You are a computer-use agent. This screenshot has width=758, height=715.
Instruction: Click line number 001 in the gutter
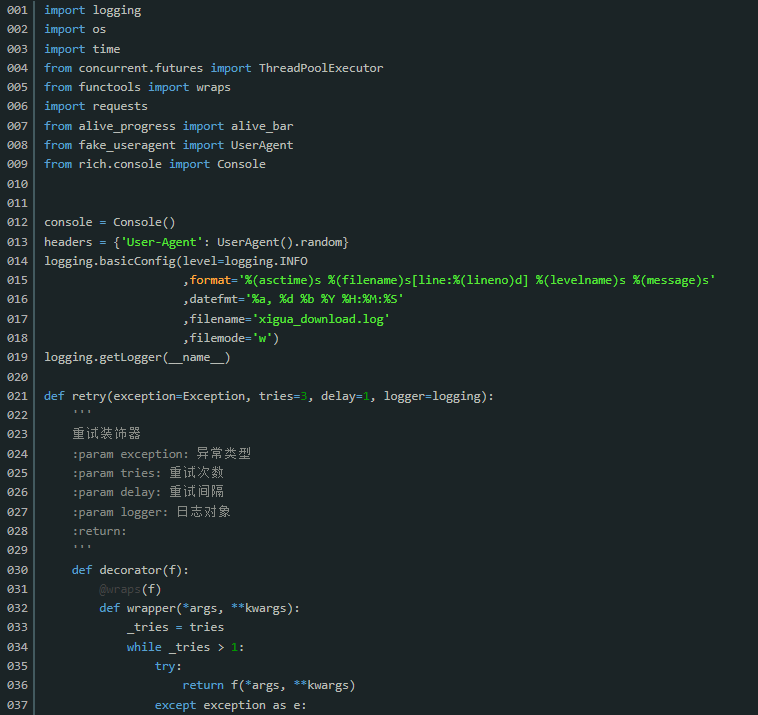(17, 10)
